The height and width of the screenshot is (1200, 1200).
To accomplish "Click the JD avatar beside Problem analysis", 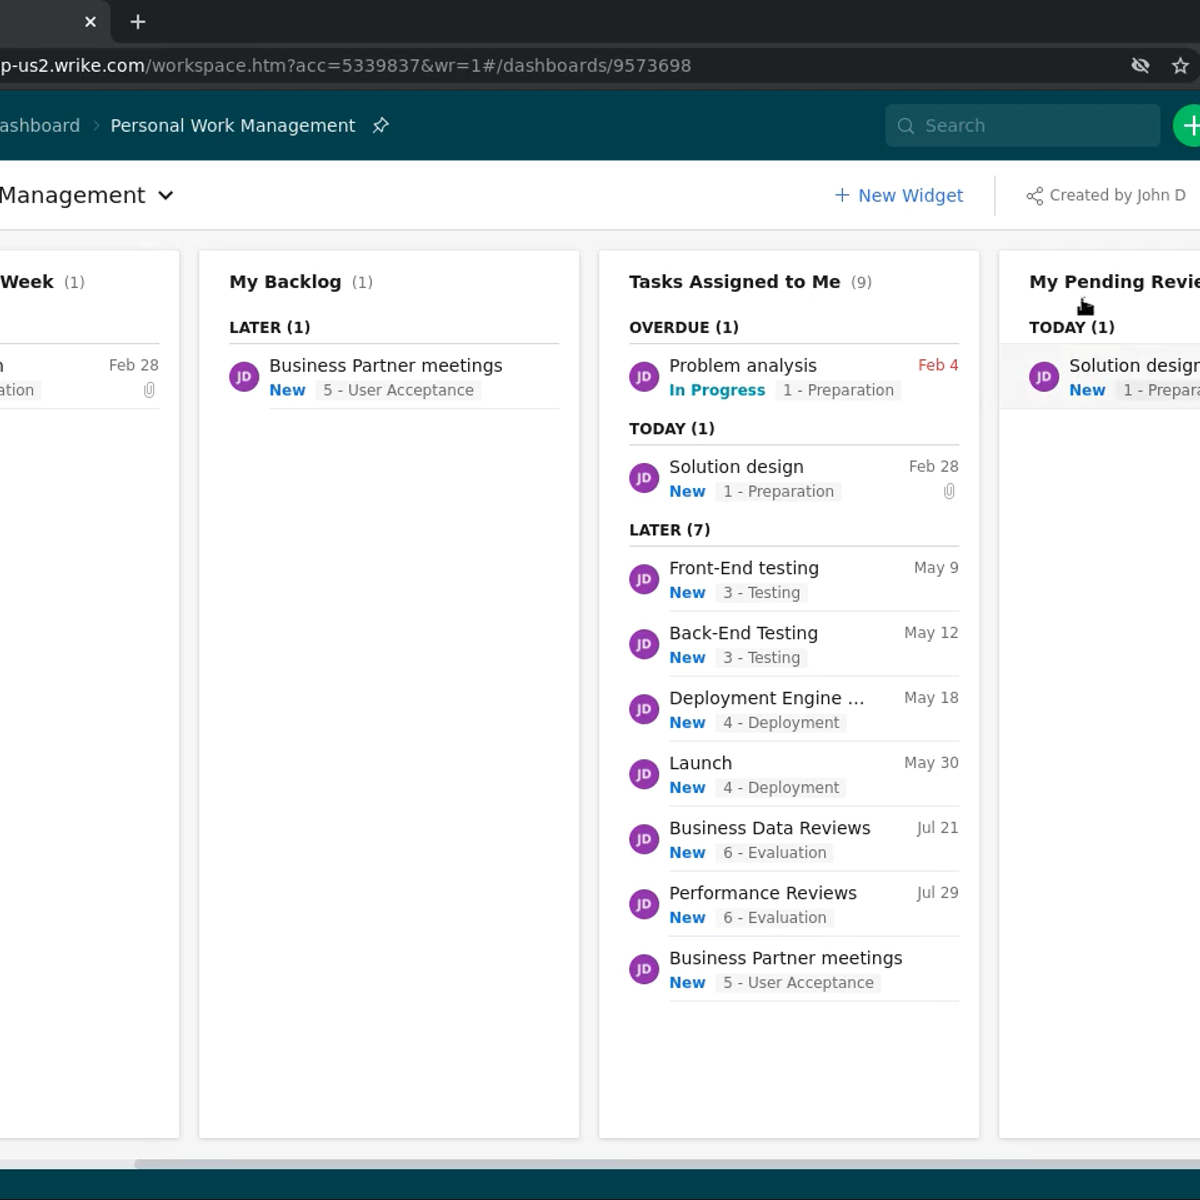I will pyautogui.click(x=644, y=377).
